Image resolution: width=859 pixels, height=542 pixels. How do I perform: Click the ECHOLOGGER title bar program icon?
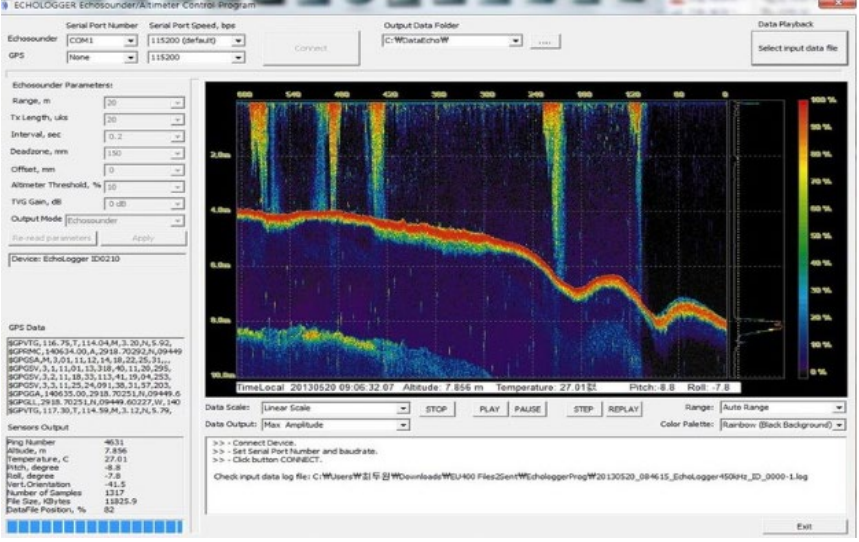[5, 5]
